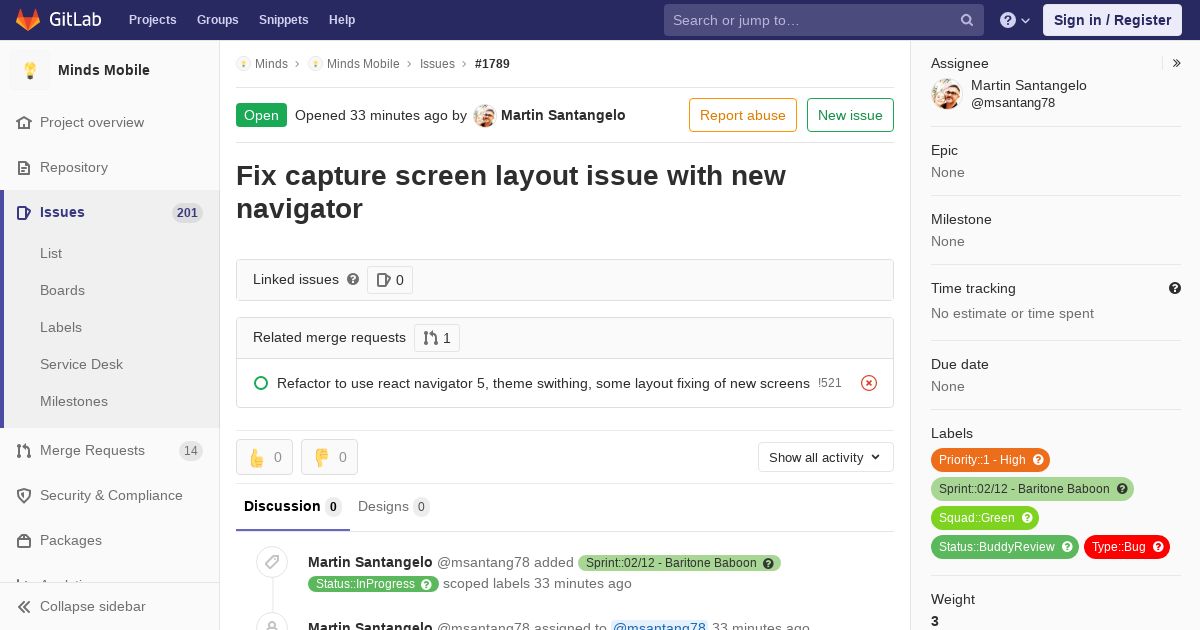This screenshot has height=630, width=1200.
Task: Remove related merge request with X icon
Action: point(869,383)
